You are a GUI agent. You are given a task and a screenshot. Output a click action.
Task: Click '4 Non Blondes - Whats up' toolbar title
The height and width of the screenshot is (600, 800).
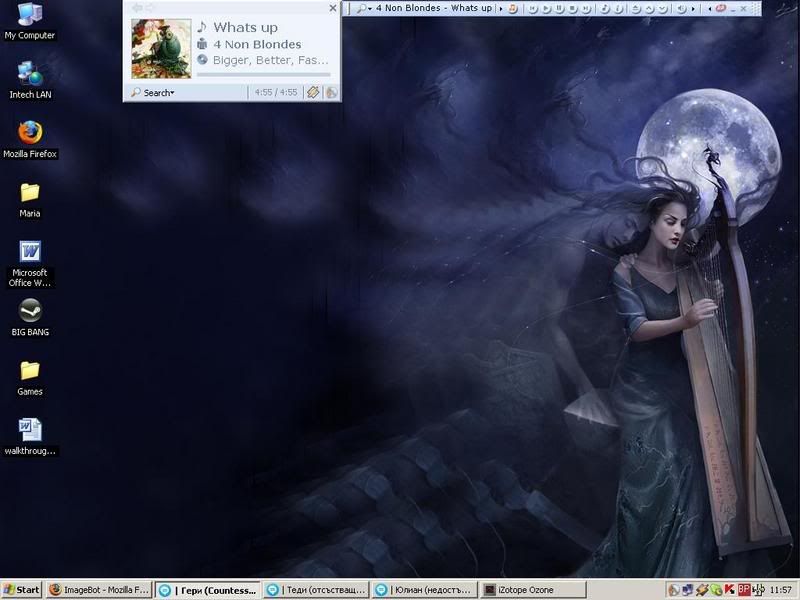434,8
